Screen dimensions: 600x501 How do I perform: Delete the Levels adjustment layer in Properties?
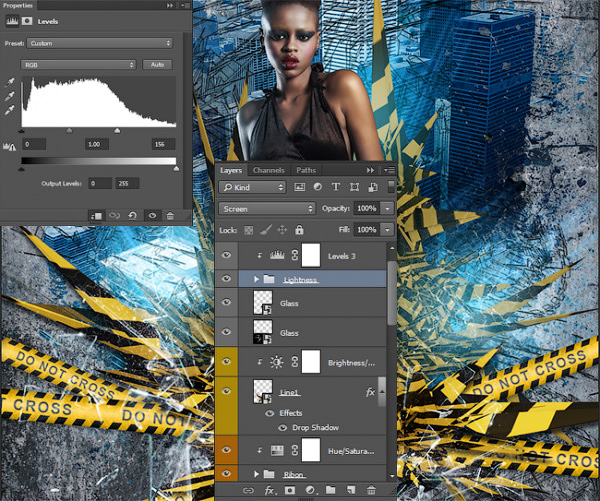pos(170,216)
